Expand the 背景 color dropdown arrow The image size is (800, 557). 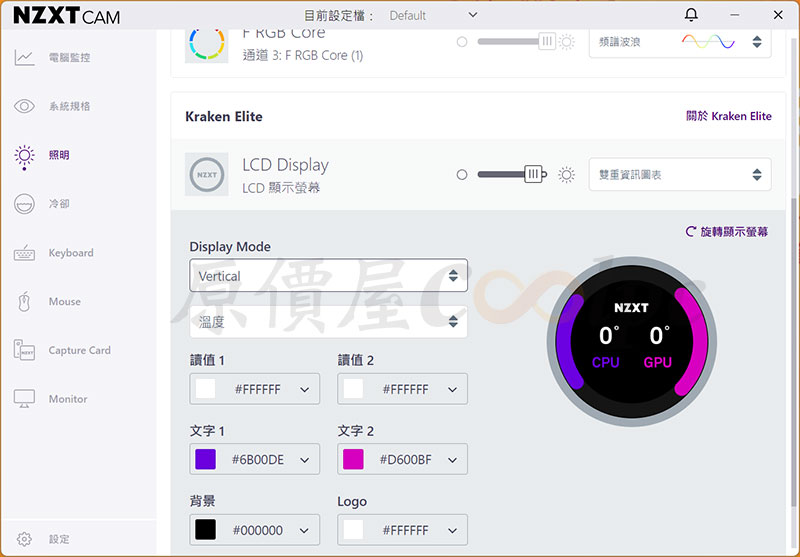point(305,530)
